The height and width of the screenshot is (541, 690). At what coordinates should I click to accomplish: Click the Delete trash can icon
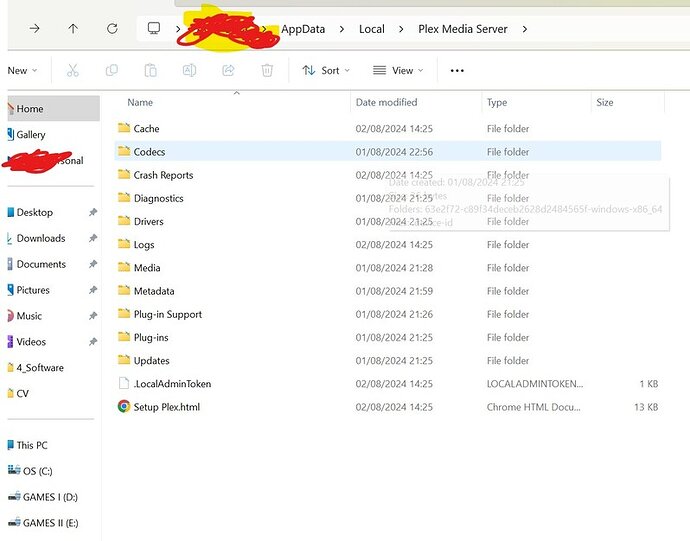pos(267,70)
